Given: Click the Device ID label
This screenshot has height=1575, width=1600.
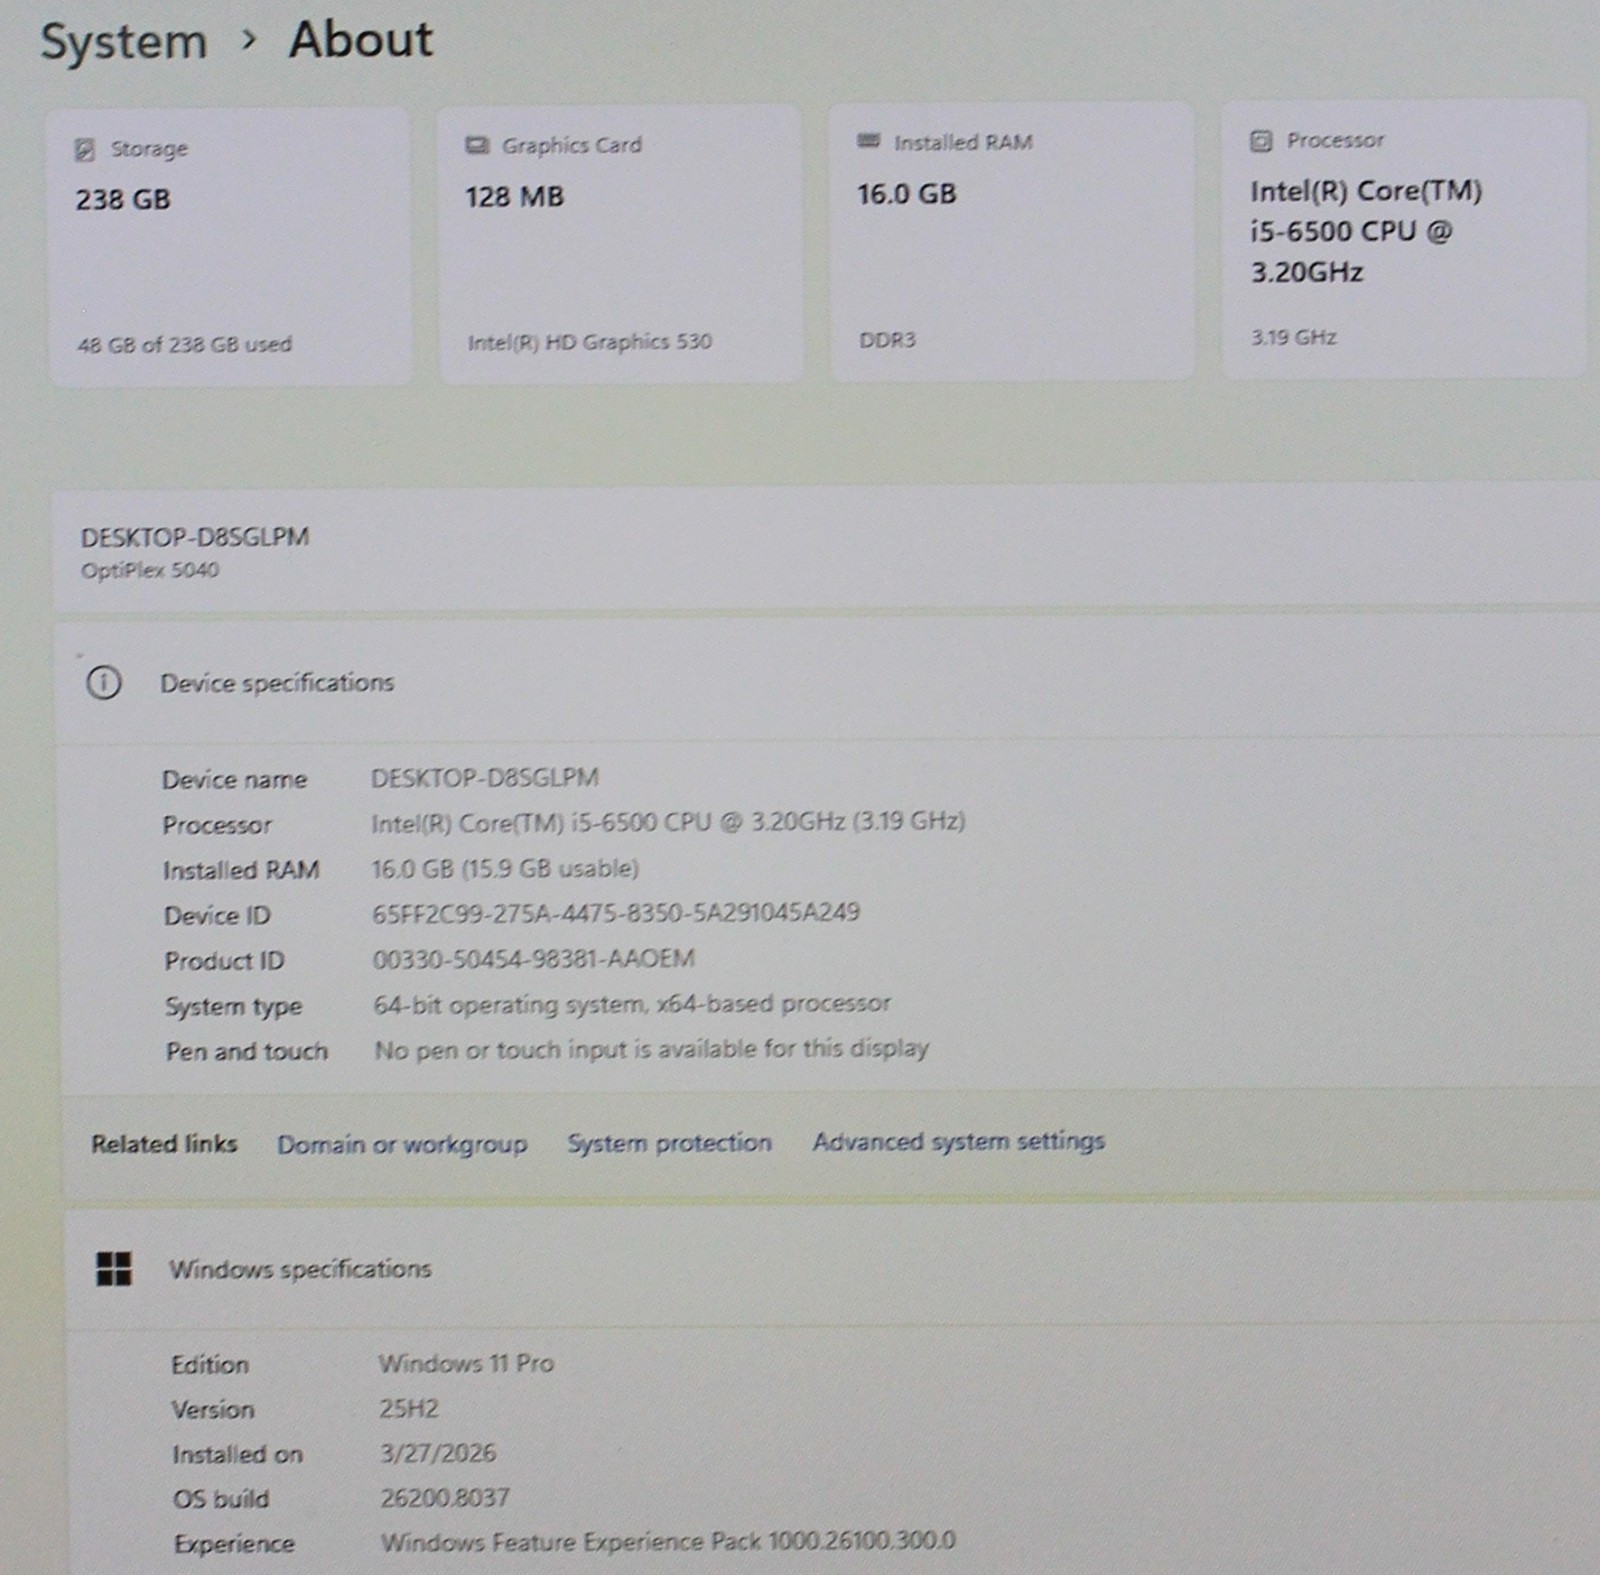Looking at the screenshot, I should [x=217, y=916].
